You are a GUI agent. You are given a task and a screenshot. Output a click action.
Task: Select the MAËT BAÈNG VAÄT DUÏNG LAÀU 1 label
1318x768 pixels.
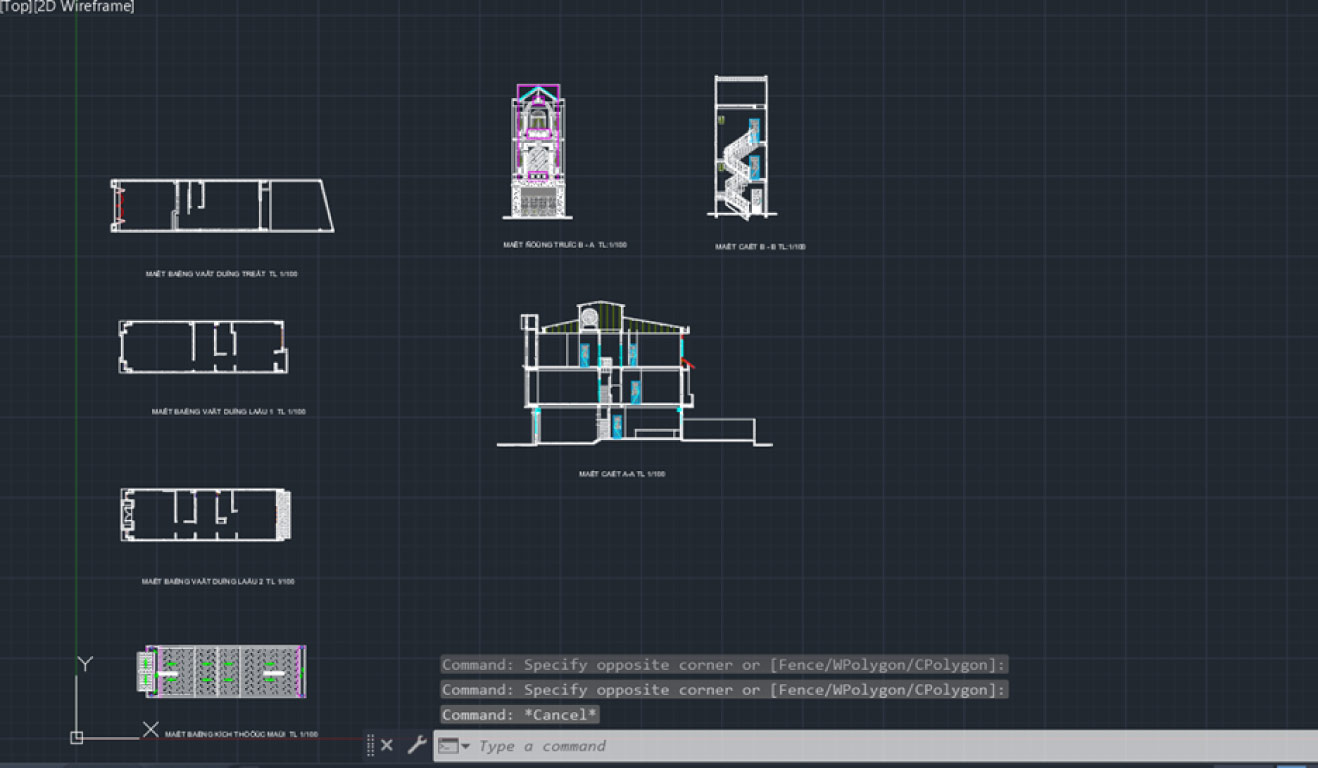(229, 411)
